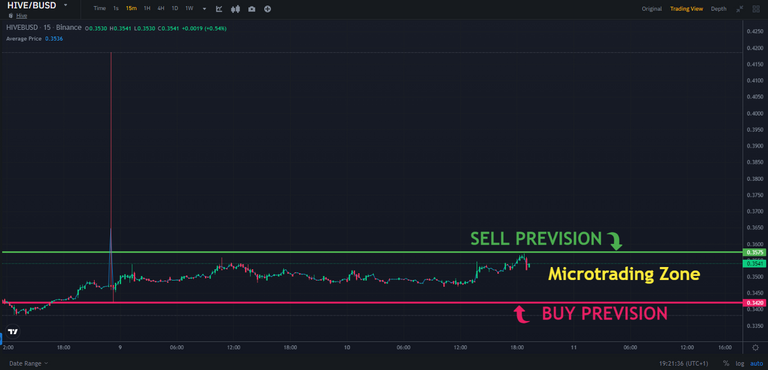Open the candlestick chart style icon
Screen dimensions: 768x370
coord(236,9)
